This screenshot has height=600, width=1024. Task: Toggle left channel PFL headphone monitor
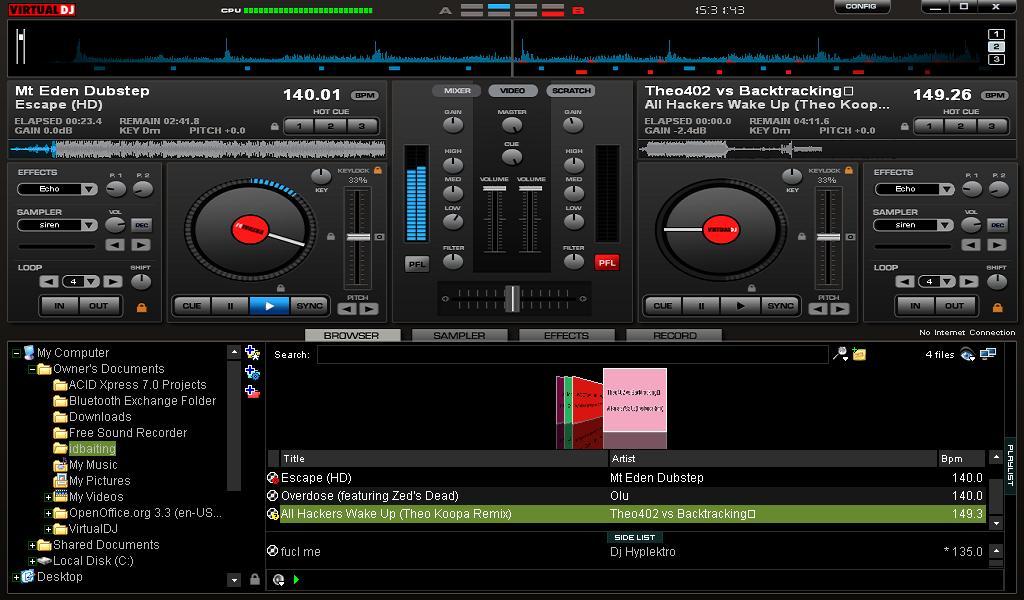417,264
